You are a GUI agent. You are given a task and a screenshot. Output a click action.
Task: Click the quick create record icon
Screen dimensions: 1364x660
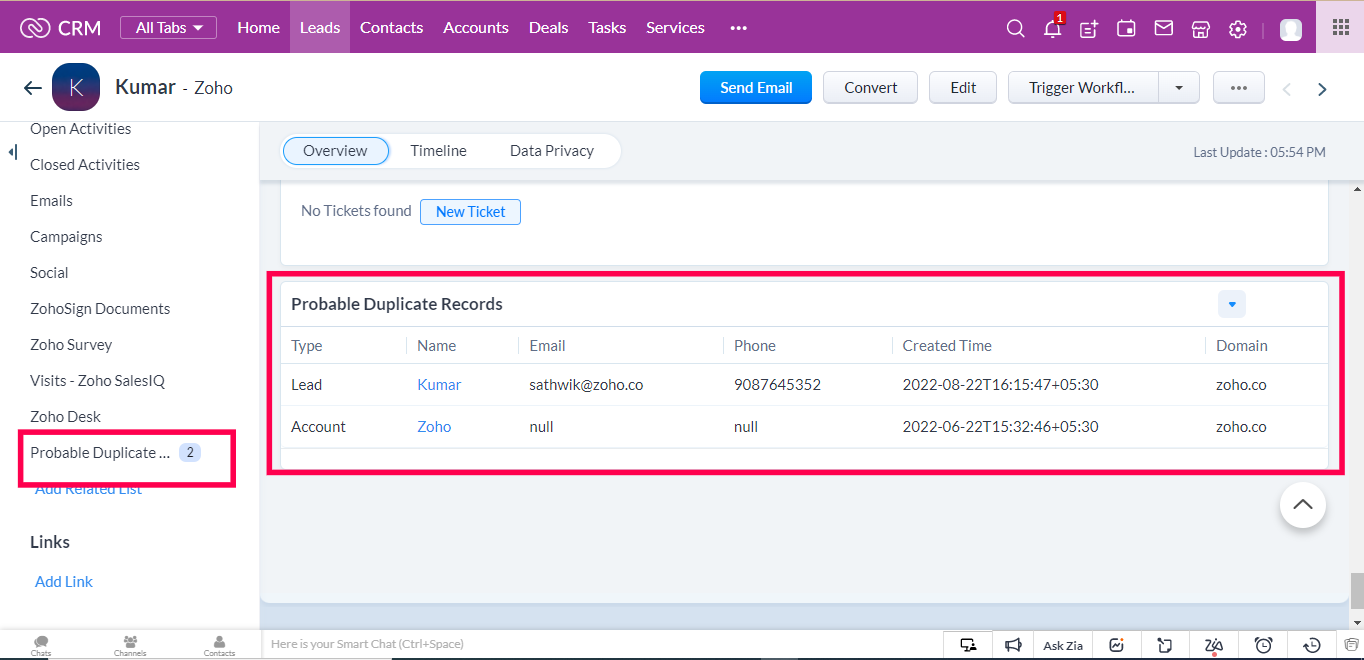1089,28
